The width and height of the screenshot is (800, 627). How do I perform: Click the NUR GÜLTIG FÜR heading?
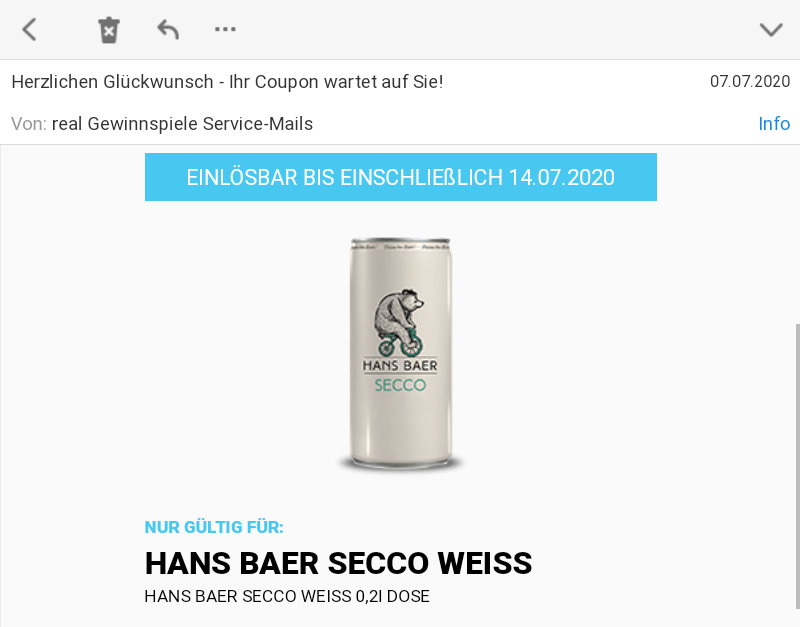(x=214, y=527)
